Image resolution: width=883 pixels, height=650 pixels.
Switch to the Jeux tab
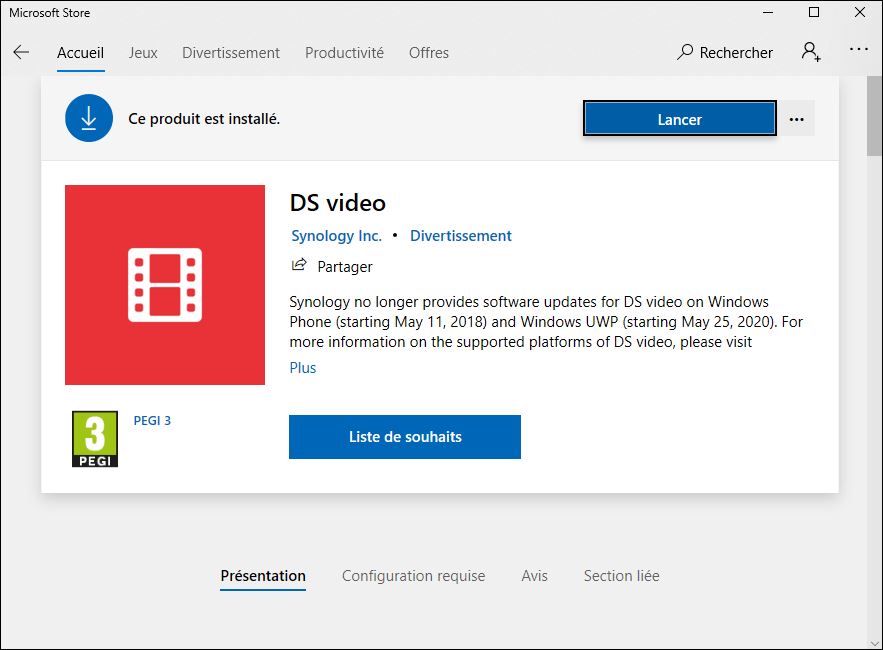[x=143, y=53]
